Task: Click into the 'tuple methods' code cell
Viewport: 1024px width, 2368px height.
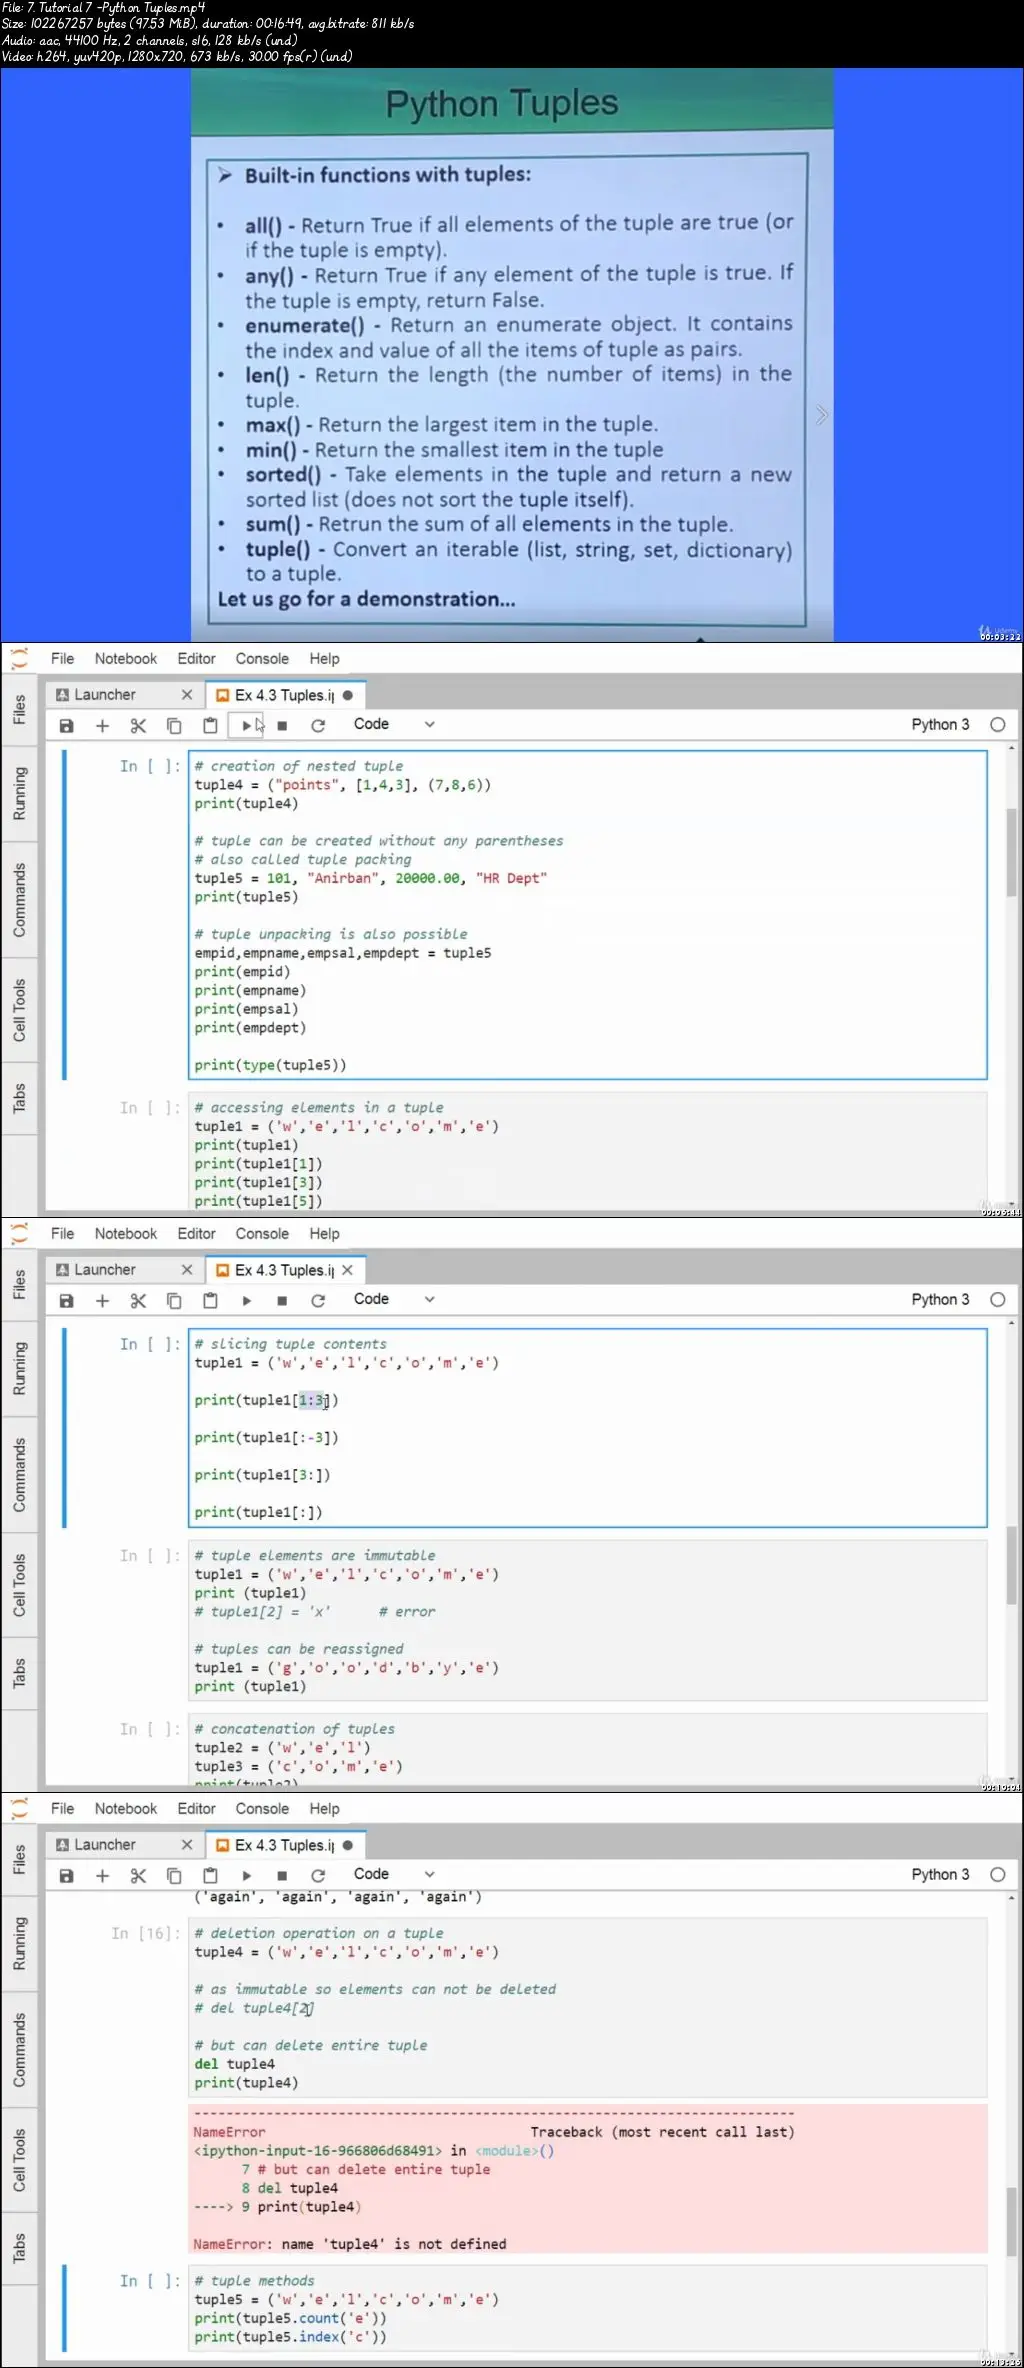Action: pyautogui.click(x=588, y=2309)
